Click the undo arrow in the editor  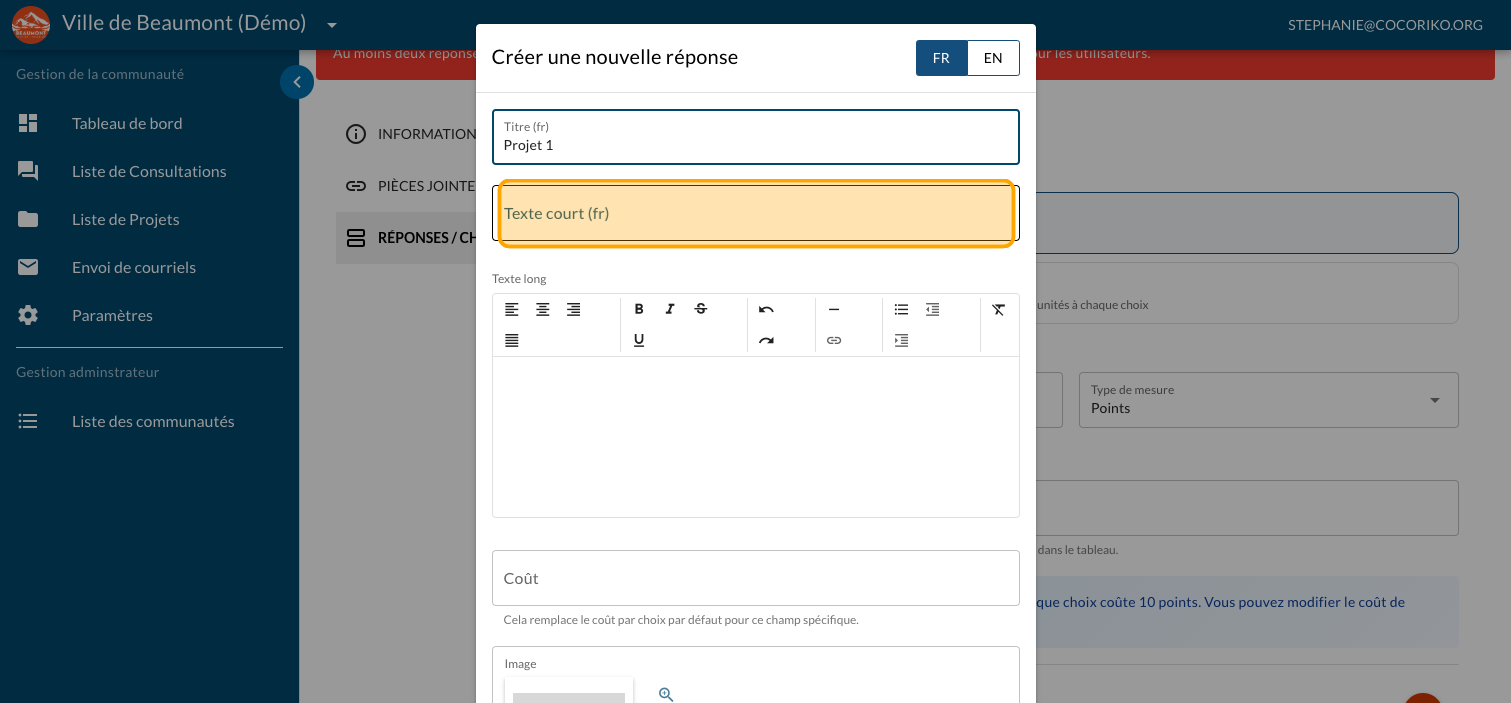click(766, 309)
